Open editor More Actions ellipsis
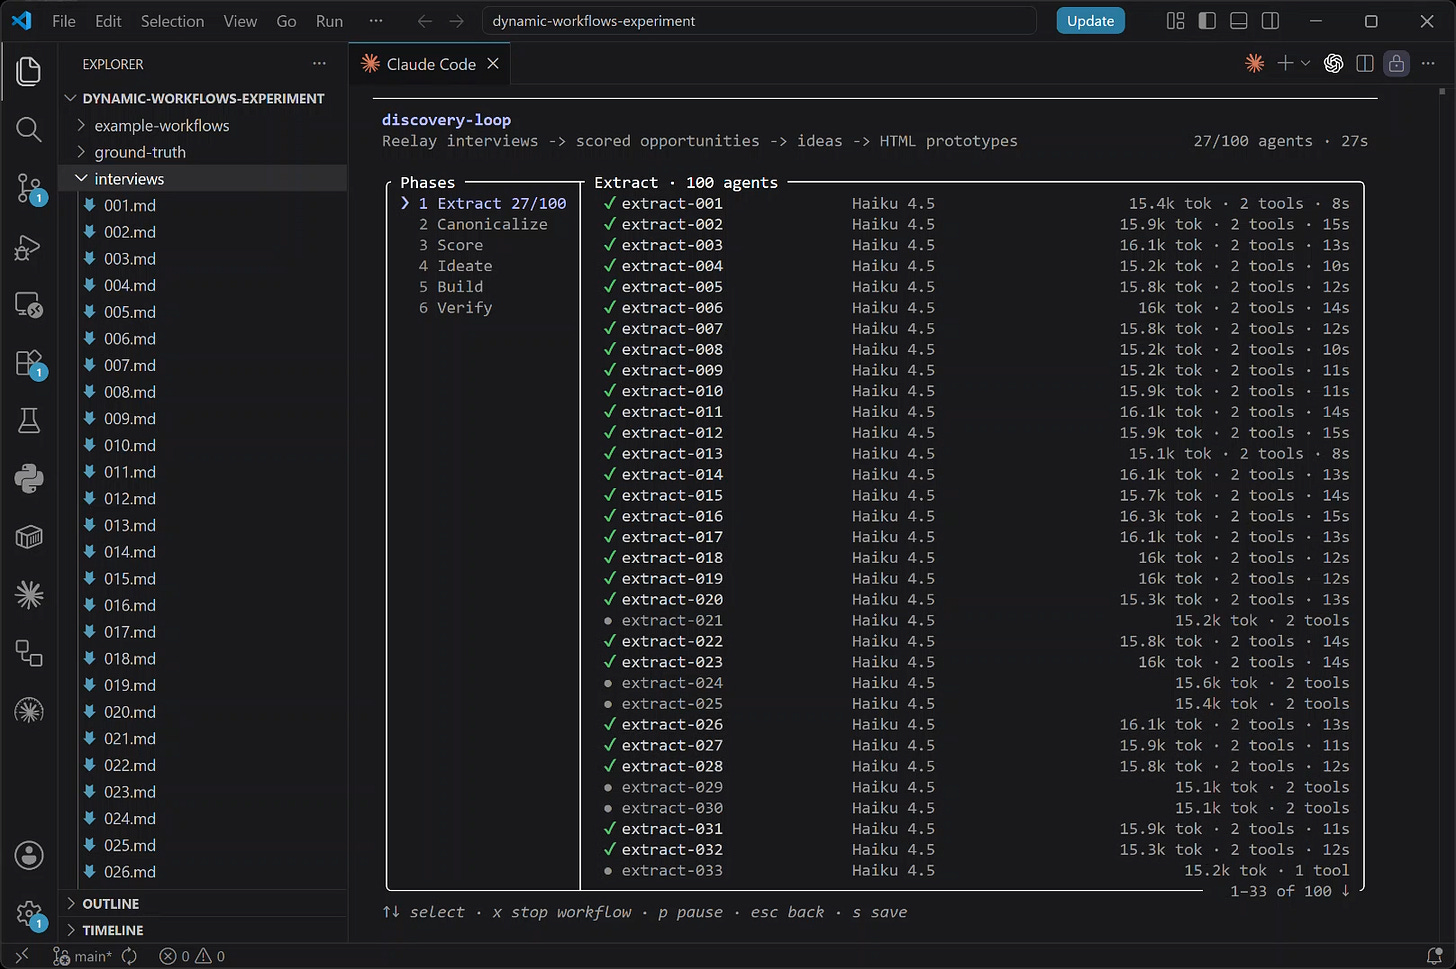The height and width of the screenshot is (969, 1456). (1428, 63)
